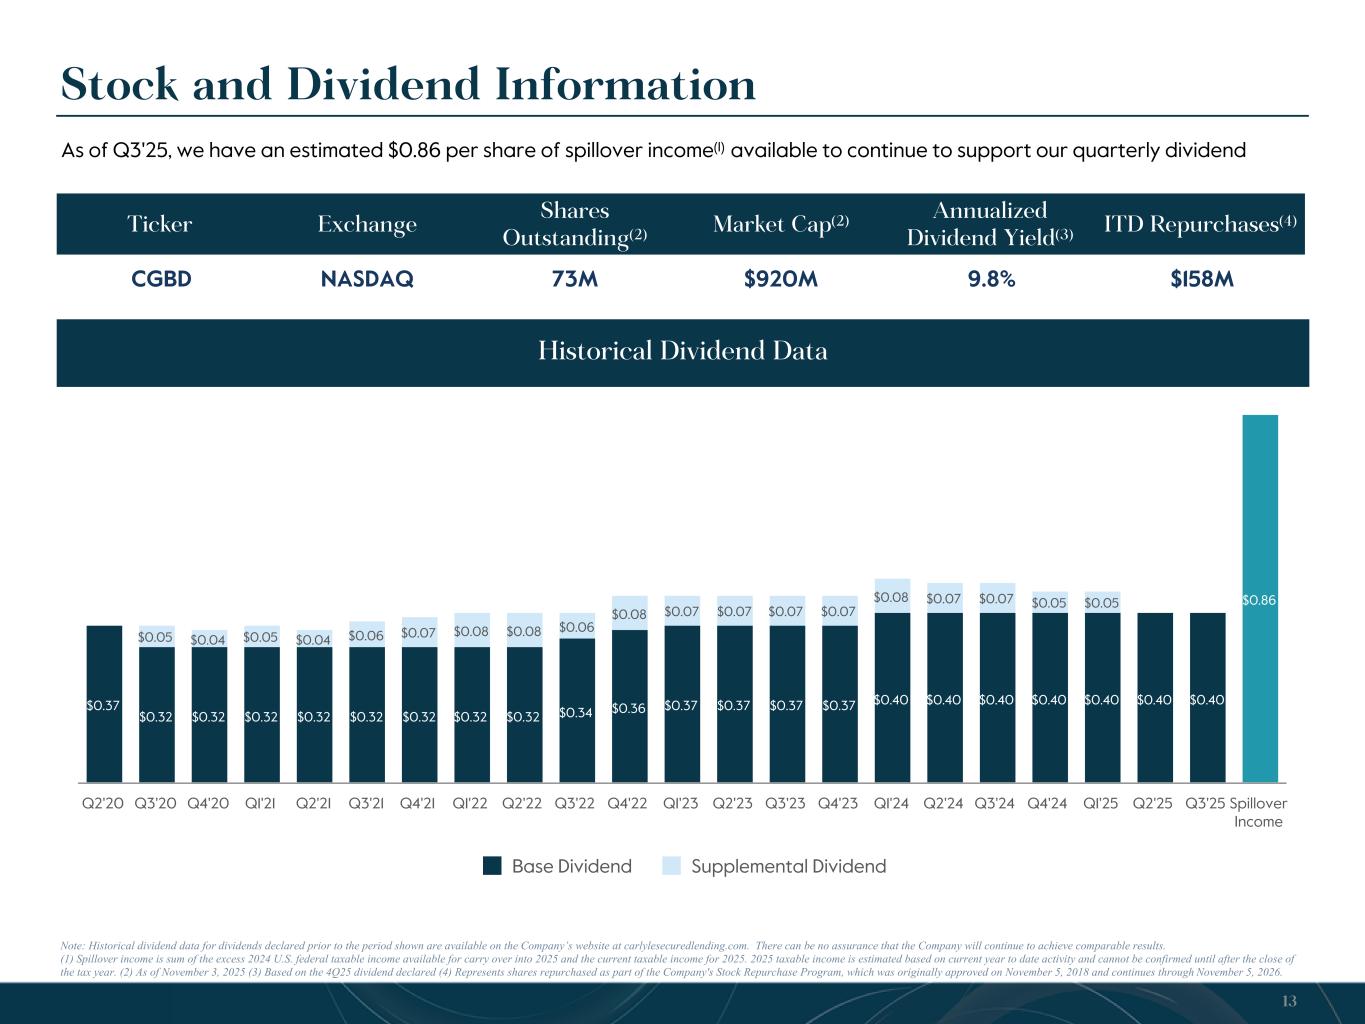This screenshot has height=1024, width=1365.
Task: Select the Annualized Dividend Yield header
Action: [x=990, y=224]
